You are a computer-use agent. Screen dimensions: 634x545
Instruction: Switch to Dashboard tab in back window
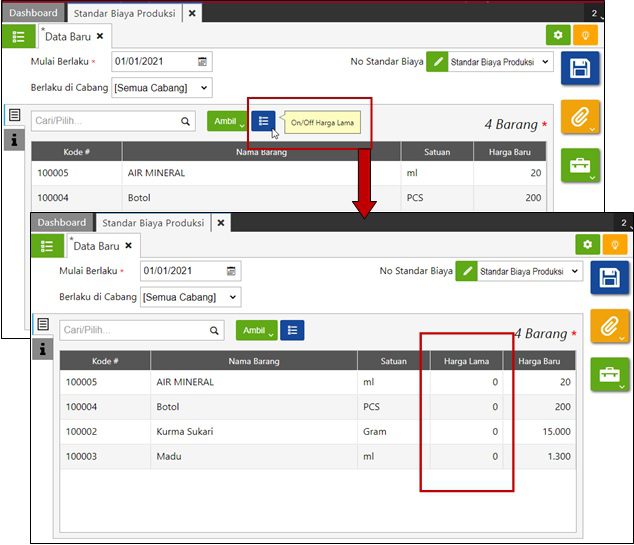[33, 13]
